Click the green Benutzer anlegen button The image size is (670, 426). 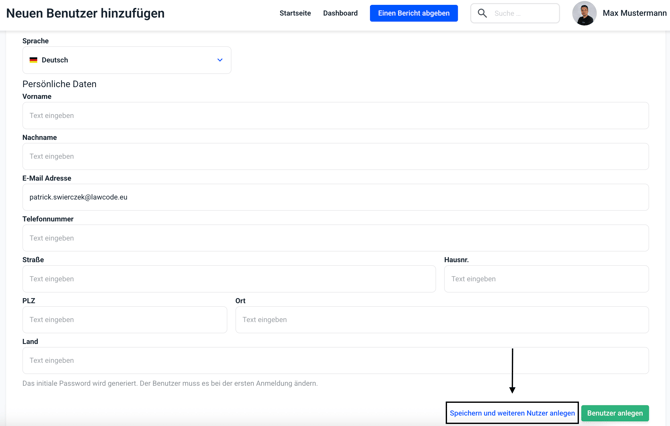[x=614, y=413]
